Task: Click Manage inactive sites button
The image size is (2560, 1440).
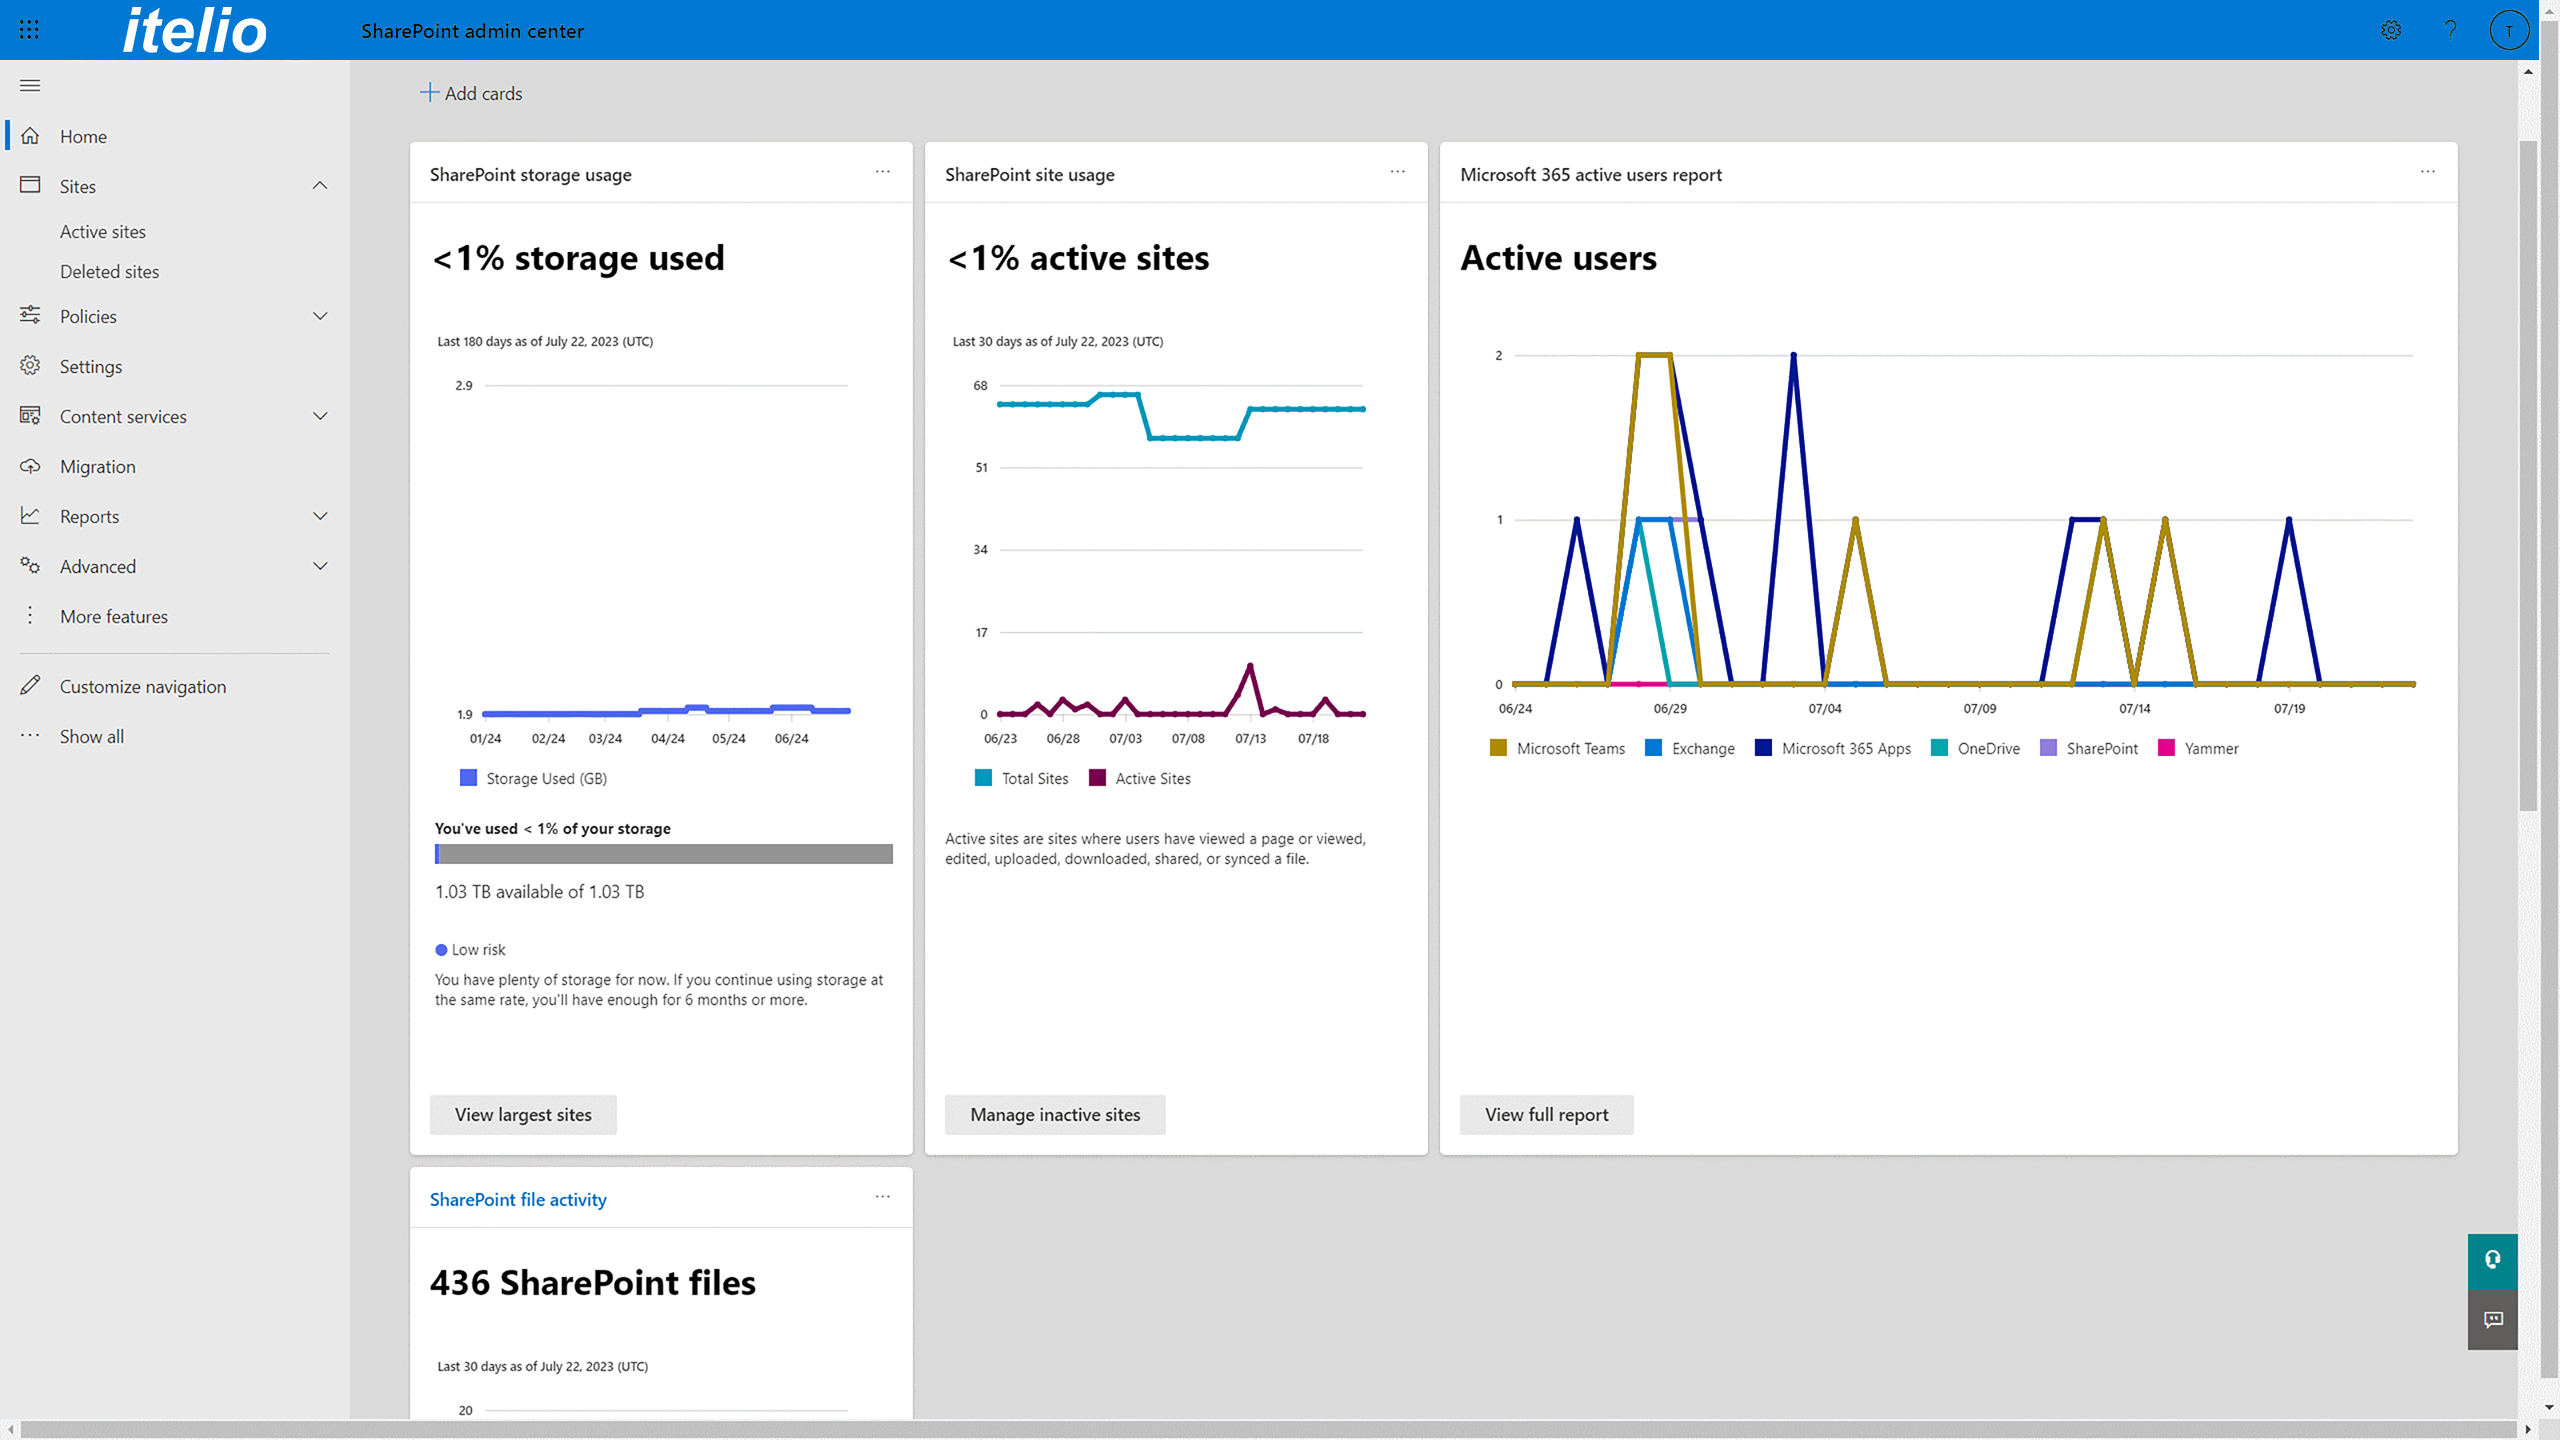Action: [1055, 1114]
